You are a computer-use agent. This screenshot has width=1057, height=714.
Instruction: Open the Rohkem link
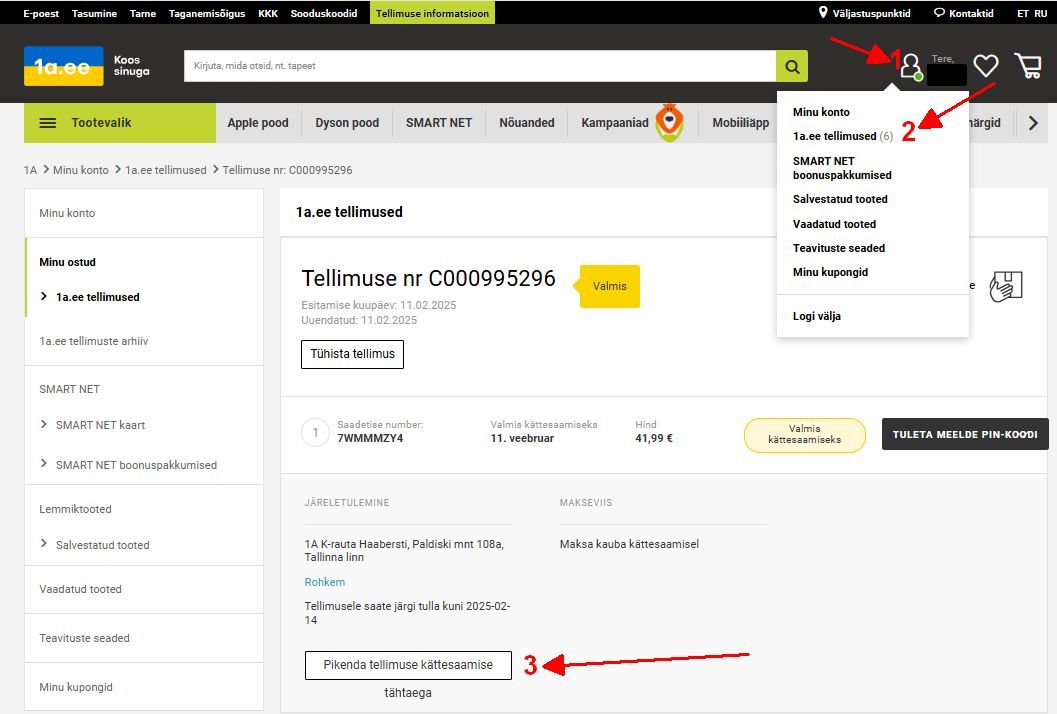[x=325, y=582]
